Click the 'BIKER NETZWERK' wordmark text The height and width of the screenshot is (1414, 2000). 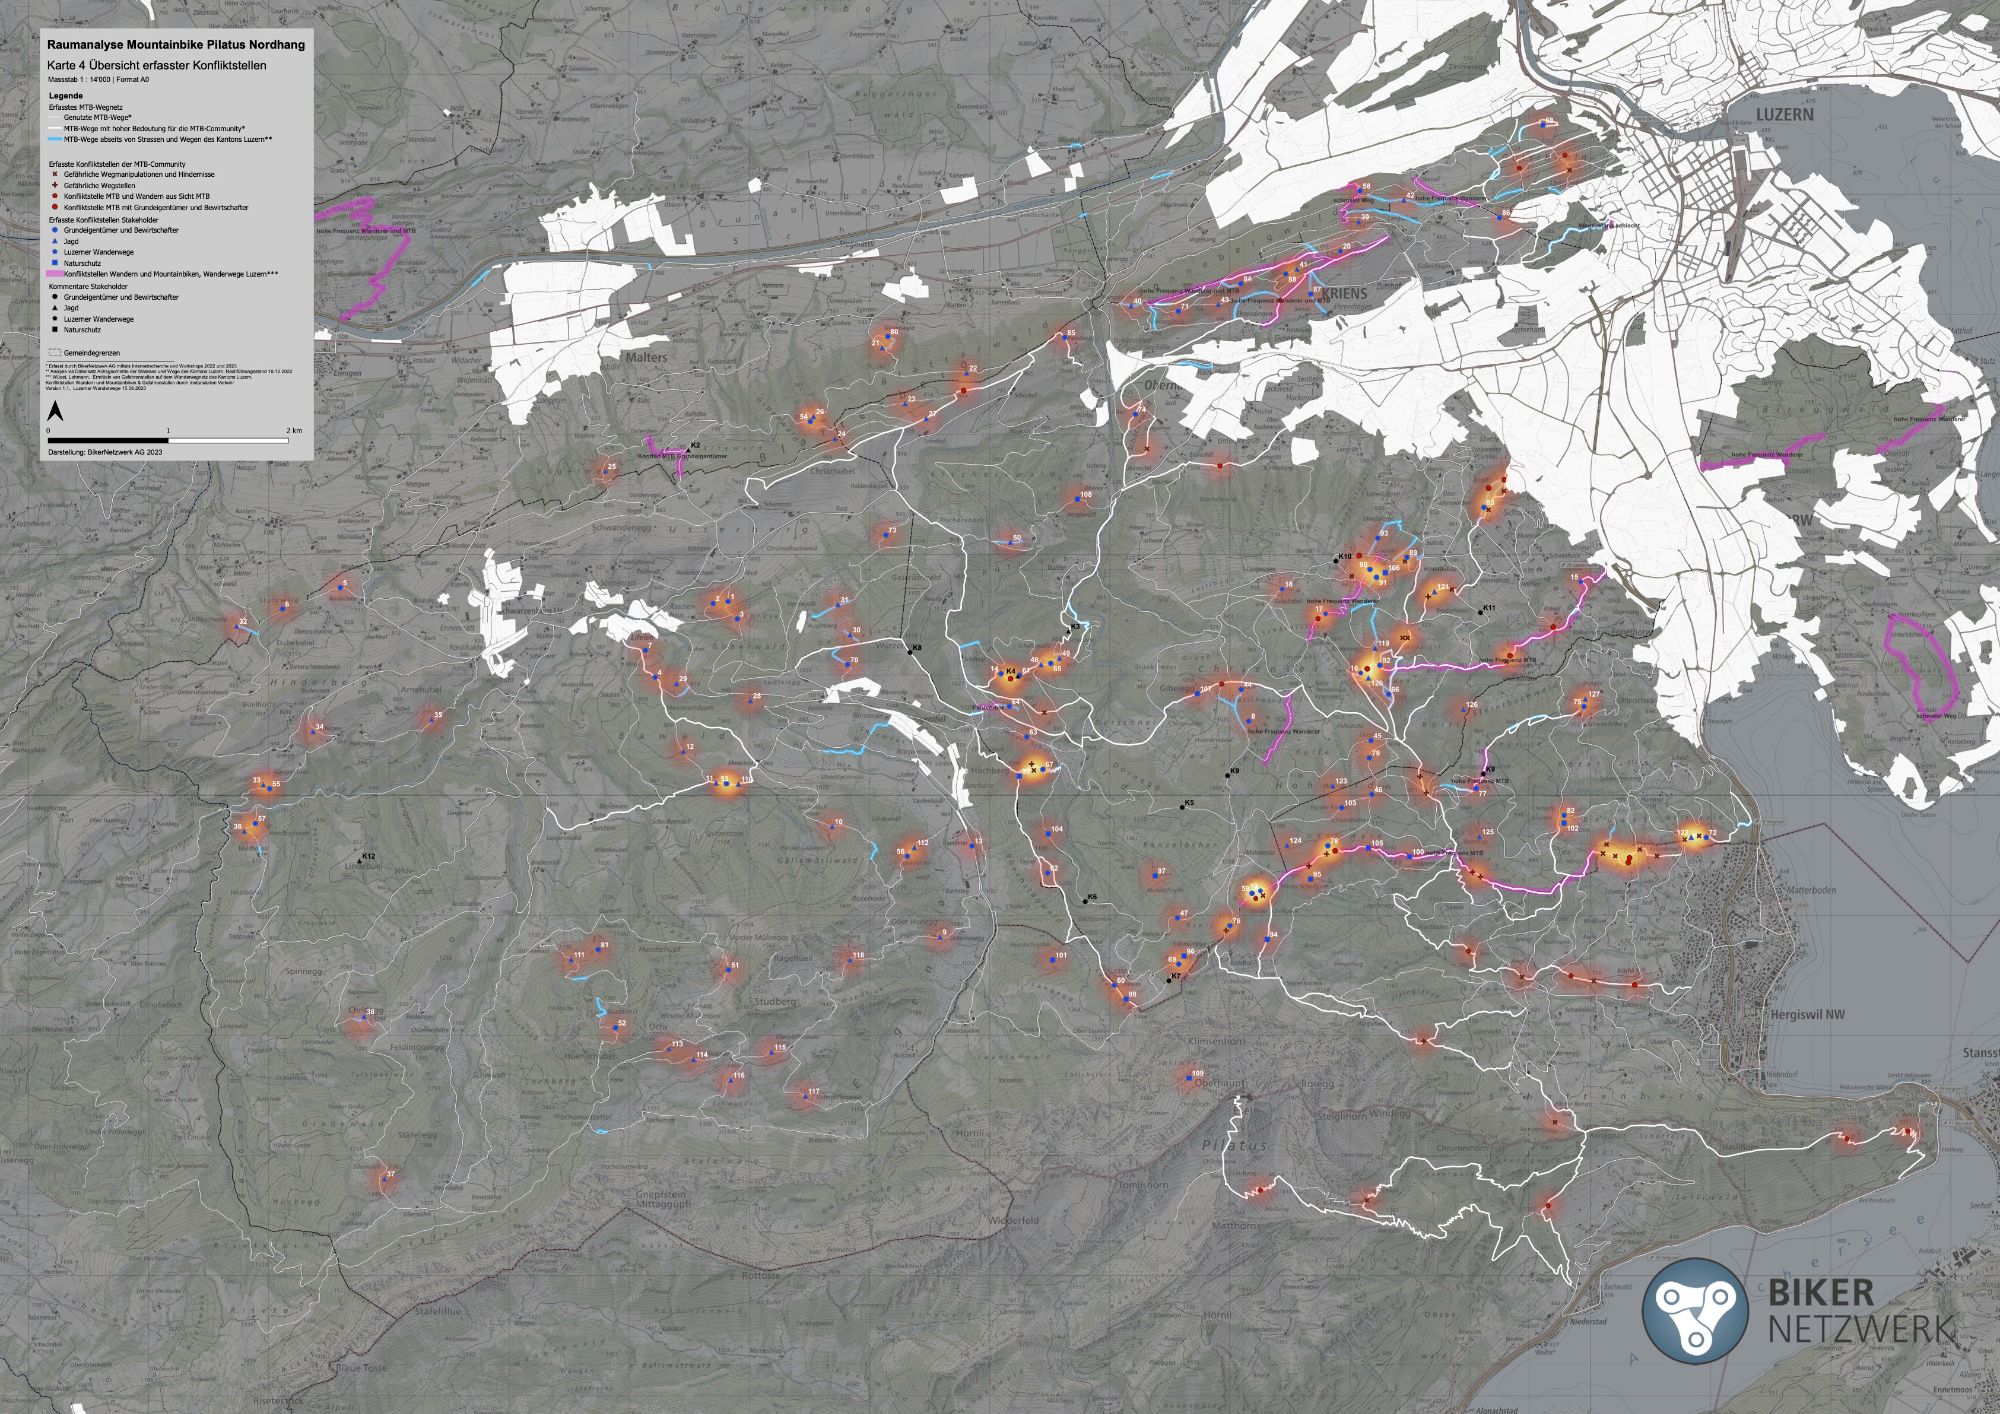1861,1311
